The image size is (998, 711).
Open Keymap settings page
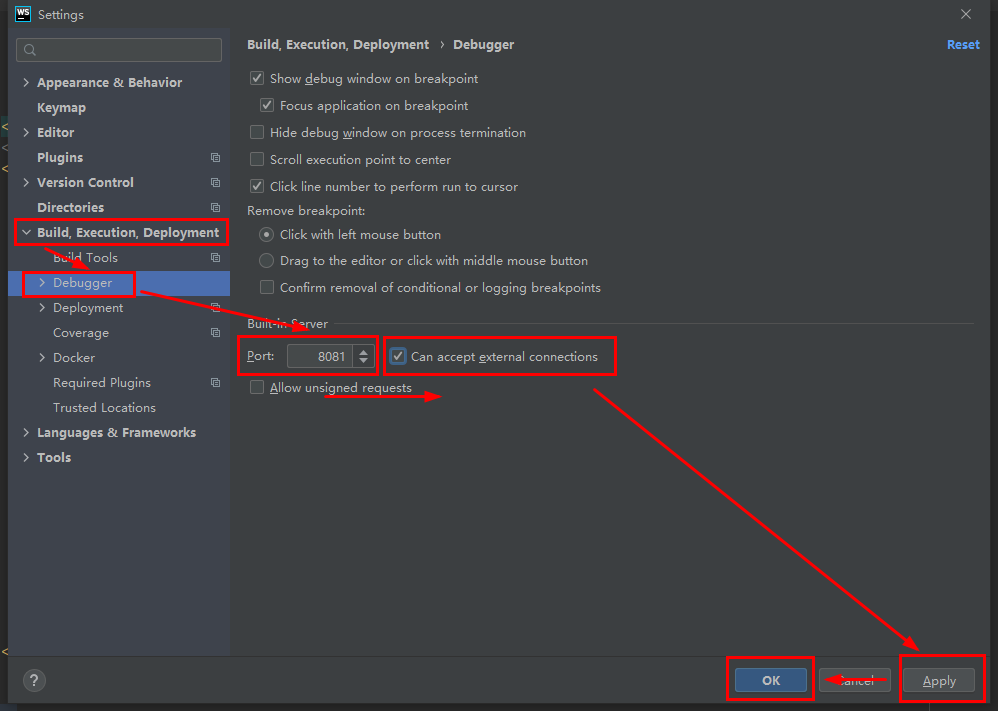coord(61,107)
